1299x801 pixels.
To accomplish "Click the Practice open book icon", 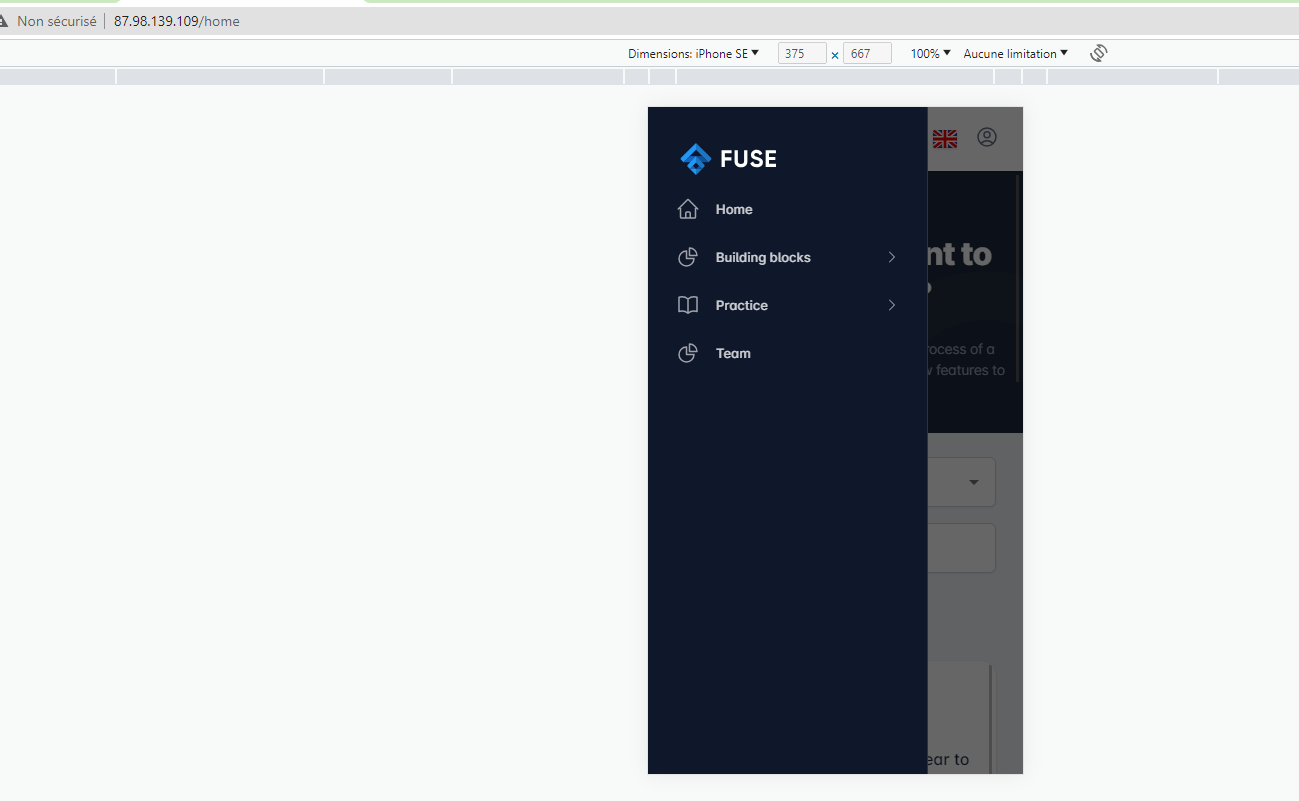I will coord(688,305).
